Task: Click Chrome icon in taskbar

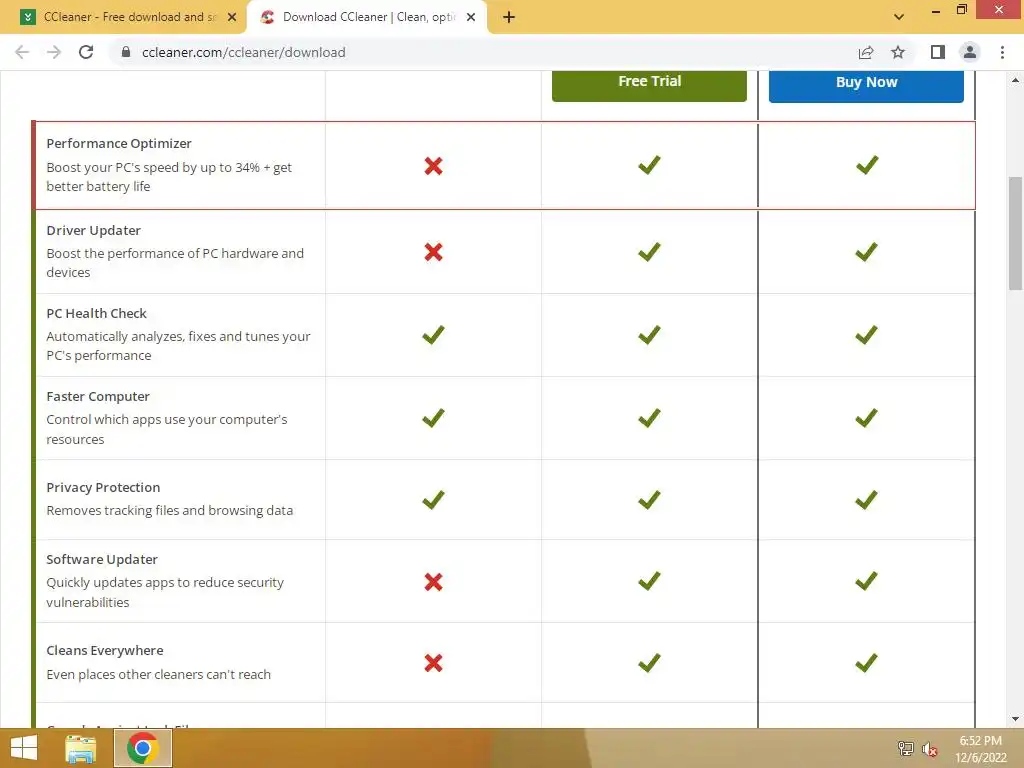Action: (x=143, y=748)
